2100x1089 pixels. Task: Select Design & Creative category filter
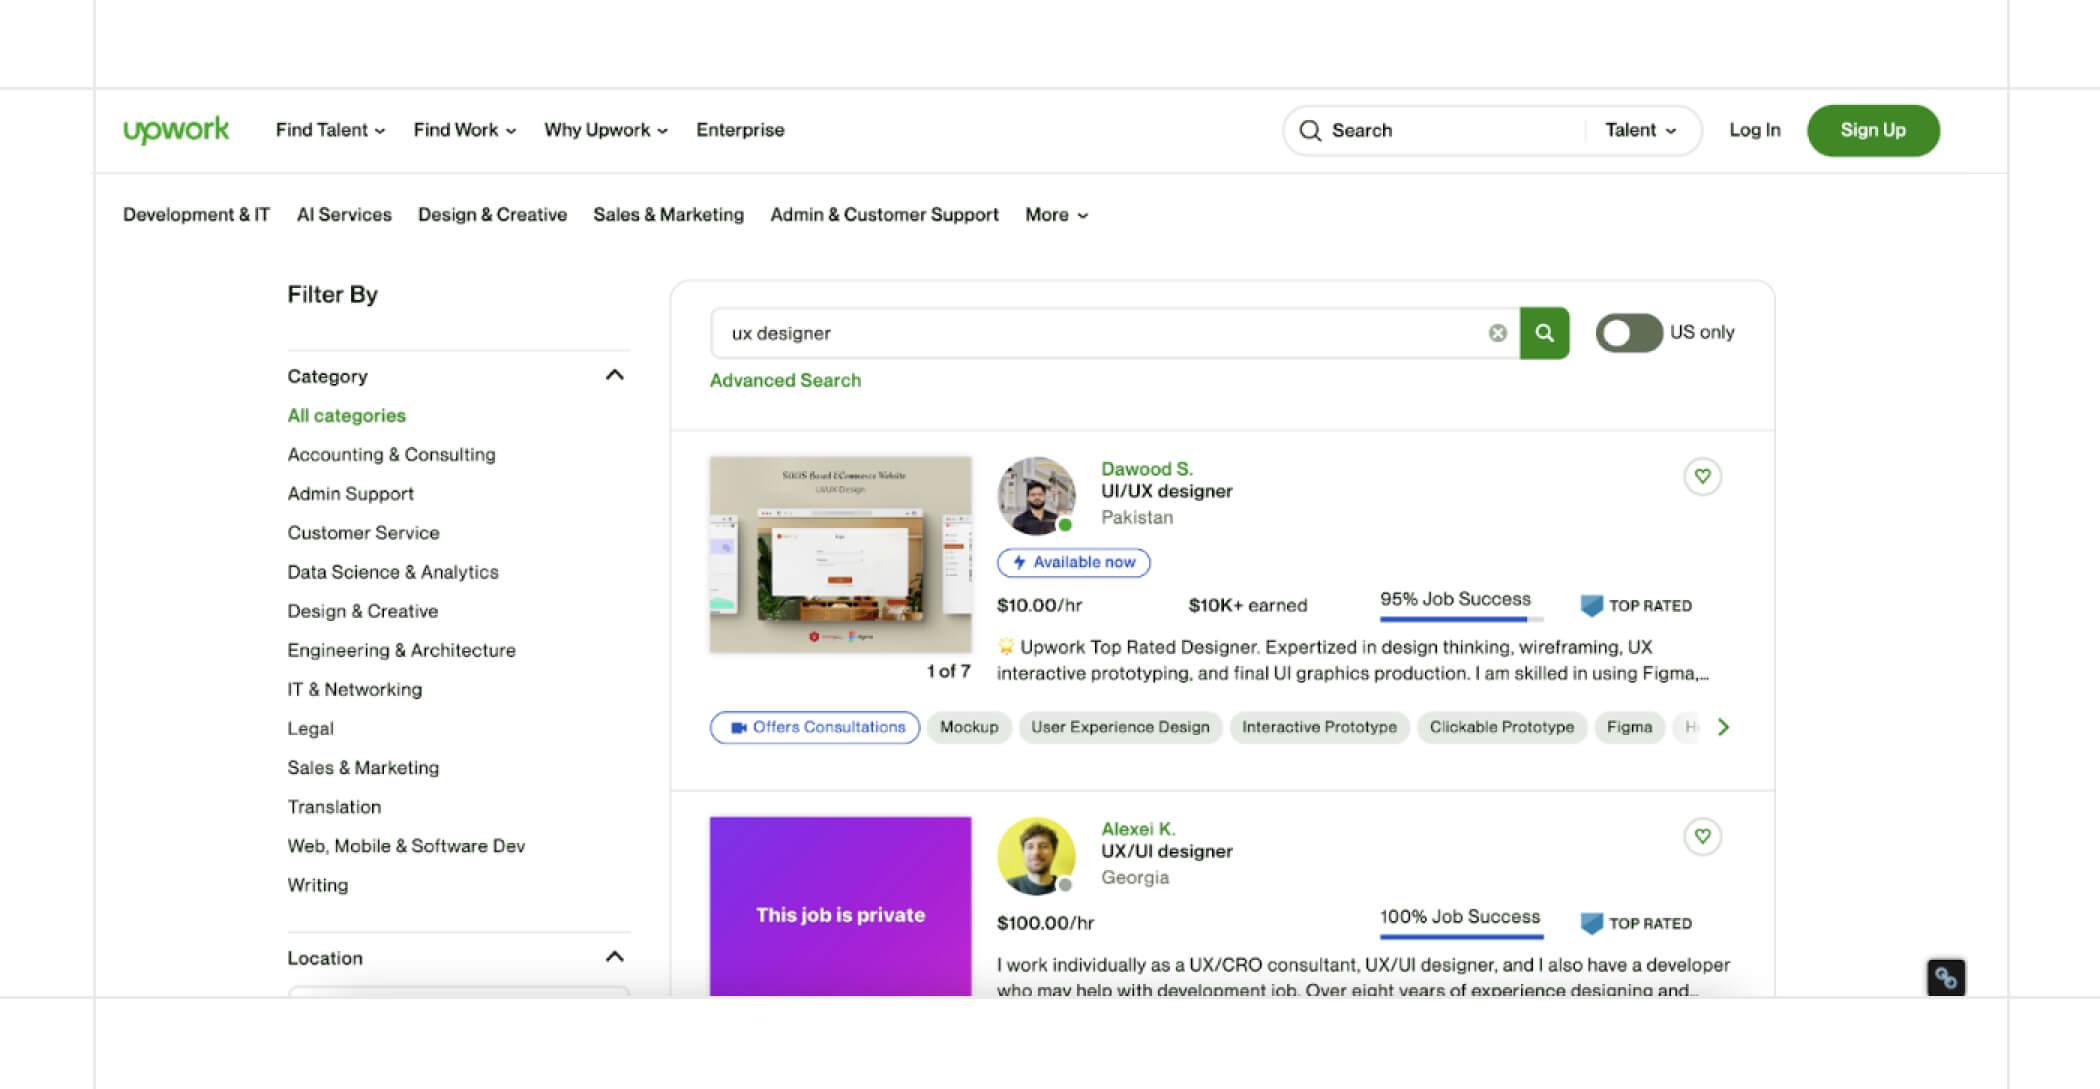[361, 611]
